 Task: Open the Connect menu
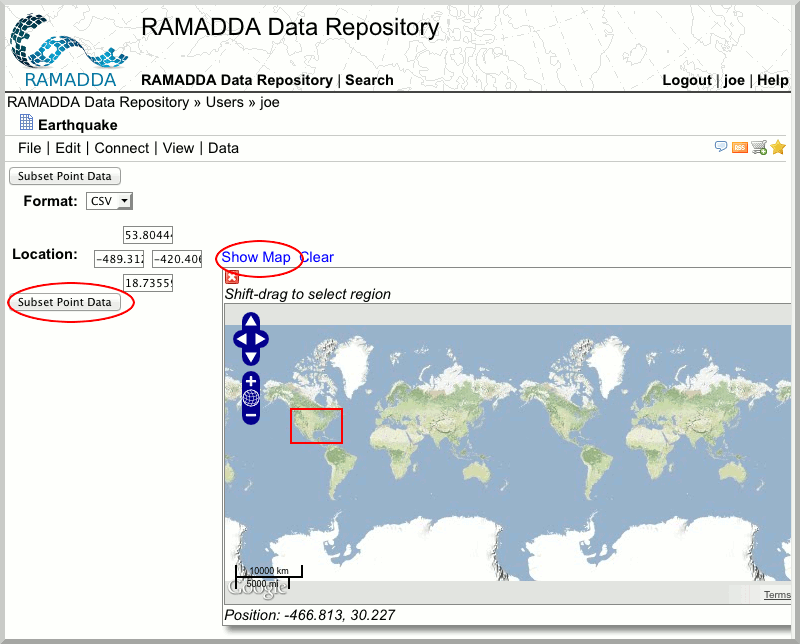[x=122, y=148]
